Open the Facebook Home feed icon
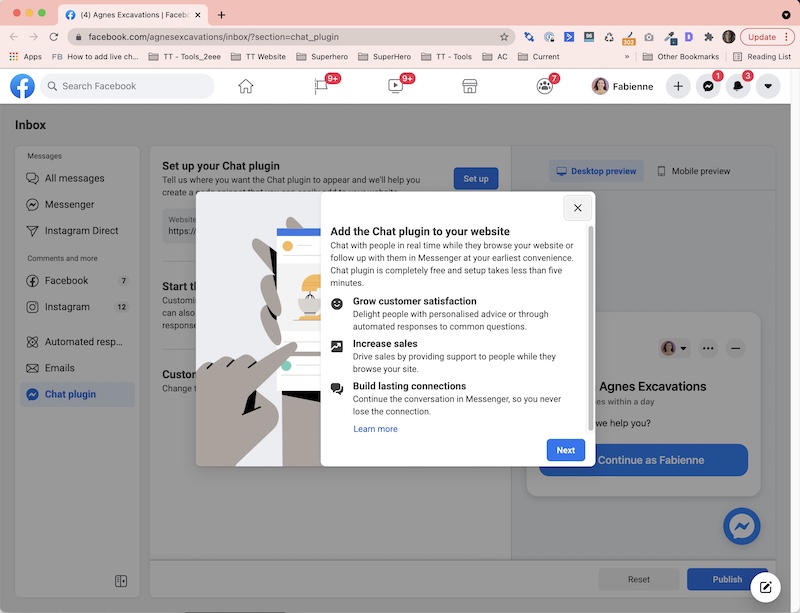 pos(245,86)
